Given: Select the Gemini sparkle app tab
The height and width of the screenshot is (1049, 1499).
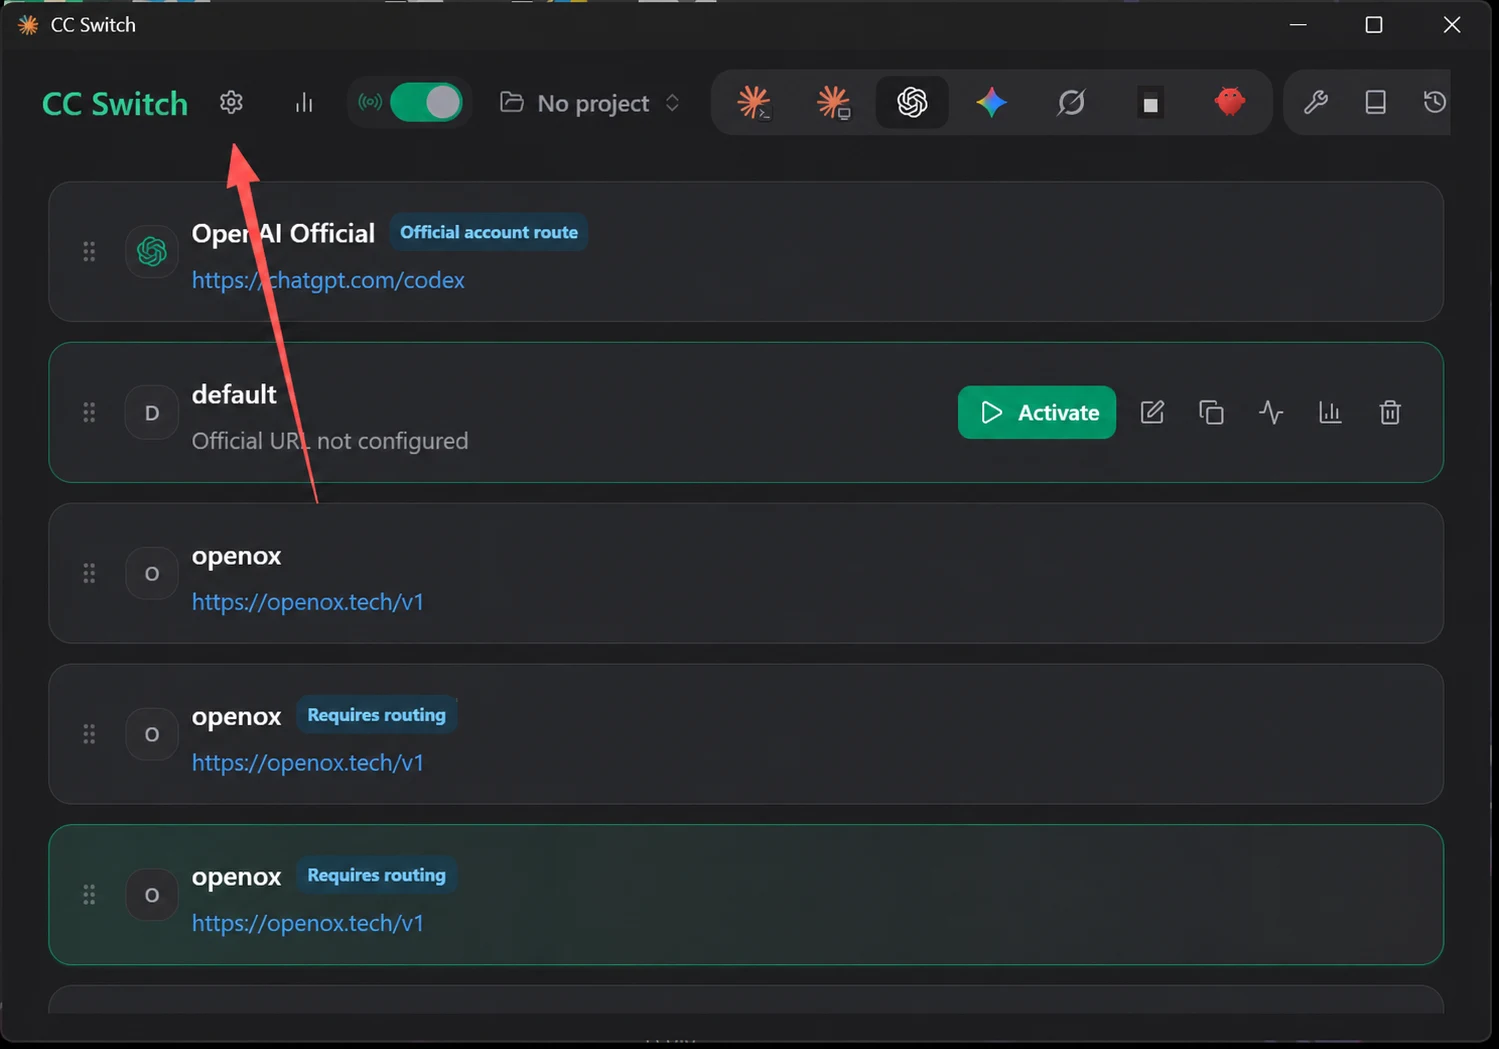Looking at the screenshot, I should (x=991, y=102).
